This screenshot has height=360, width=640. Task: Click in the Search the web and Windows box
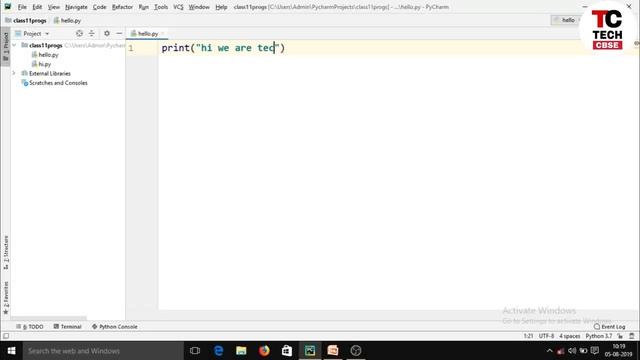coord(103,351)
